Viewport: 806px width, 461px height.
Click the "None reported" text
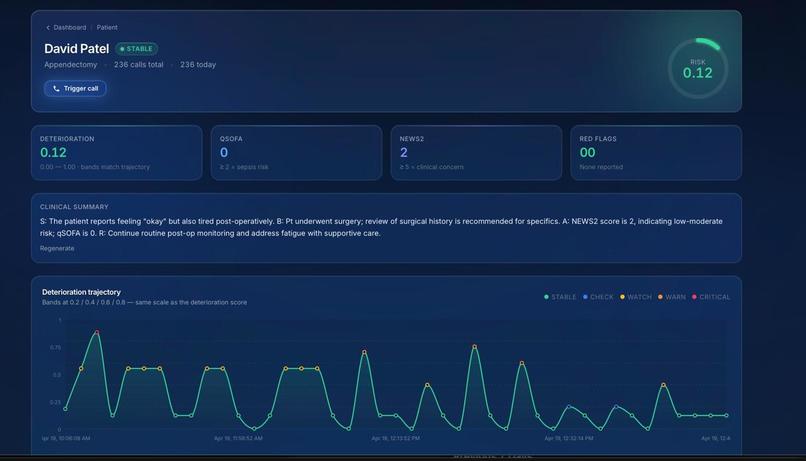(x=601, y=167)
